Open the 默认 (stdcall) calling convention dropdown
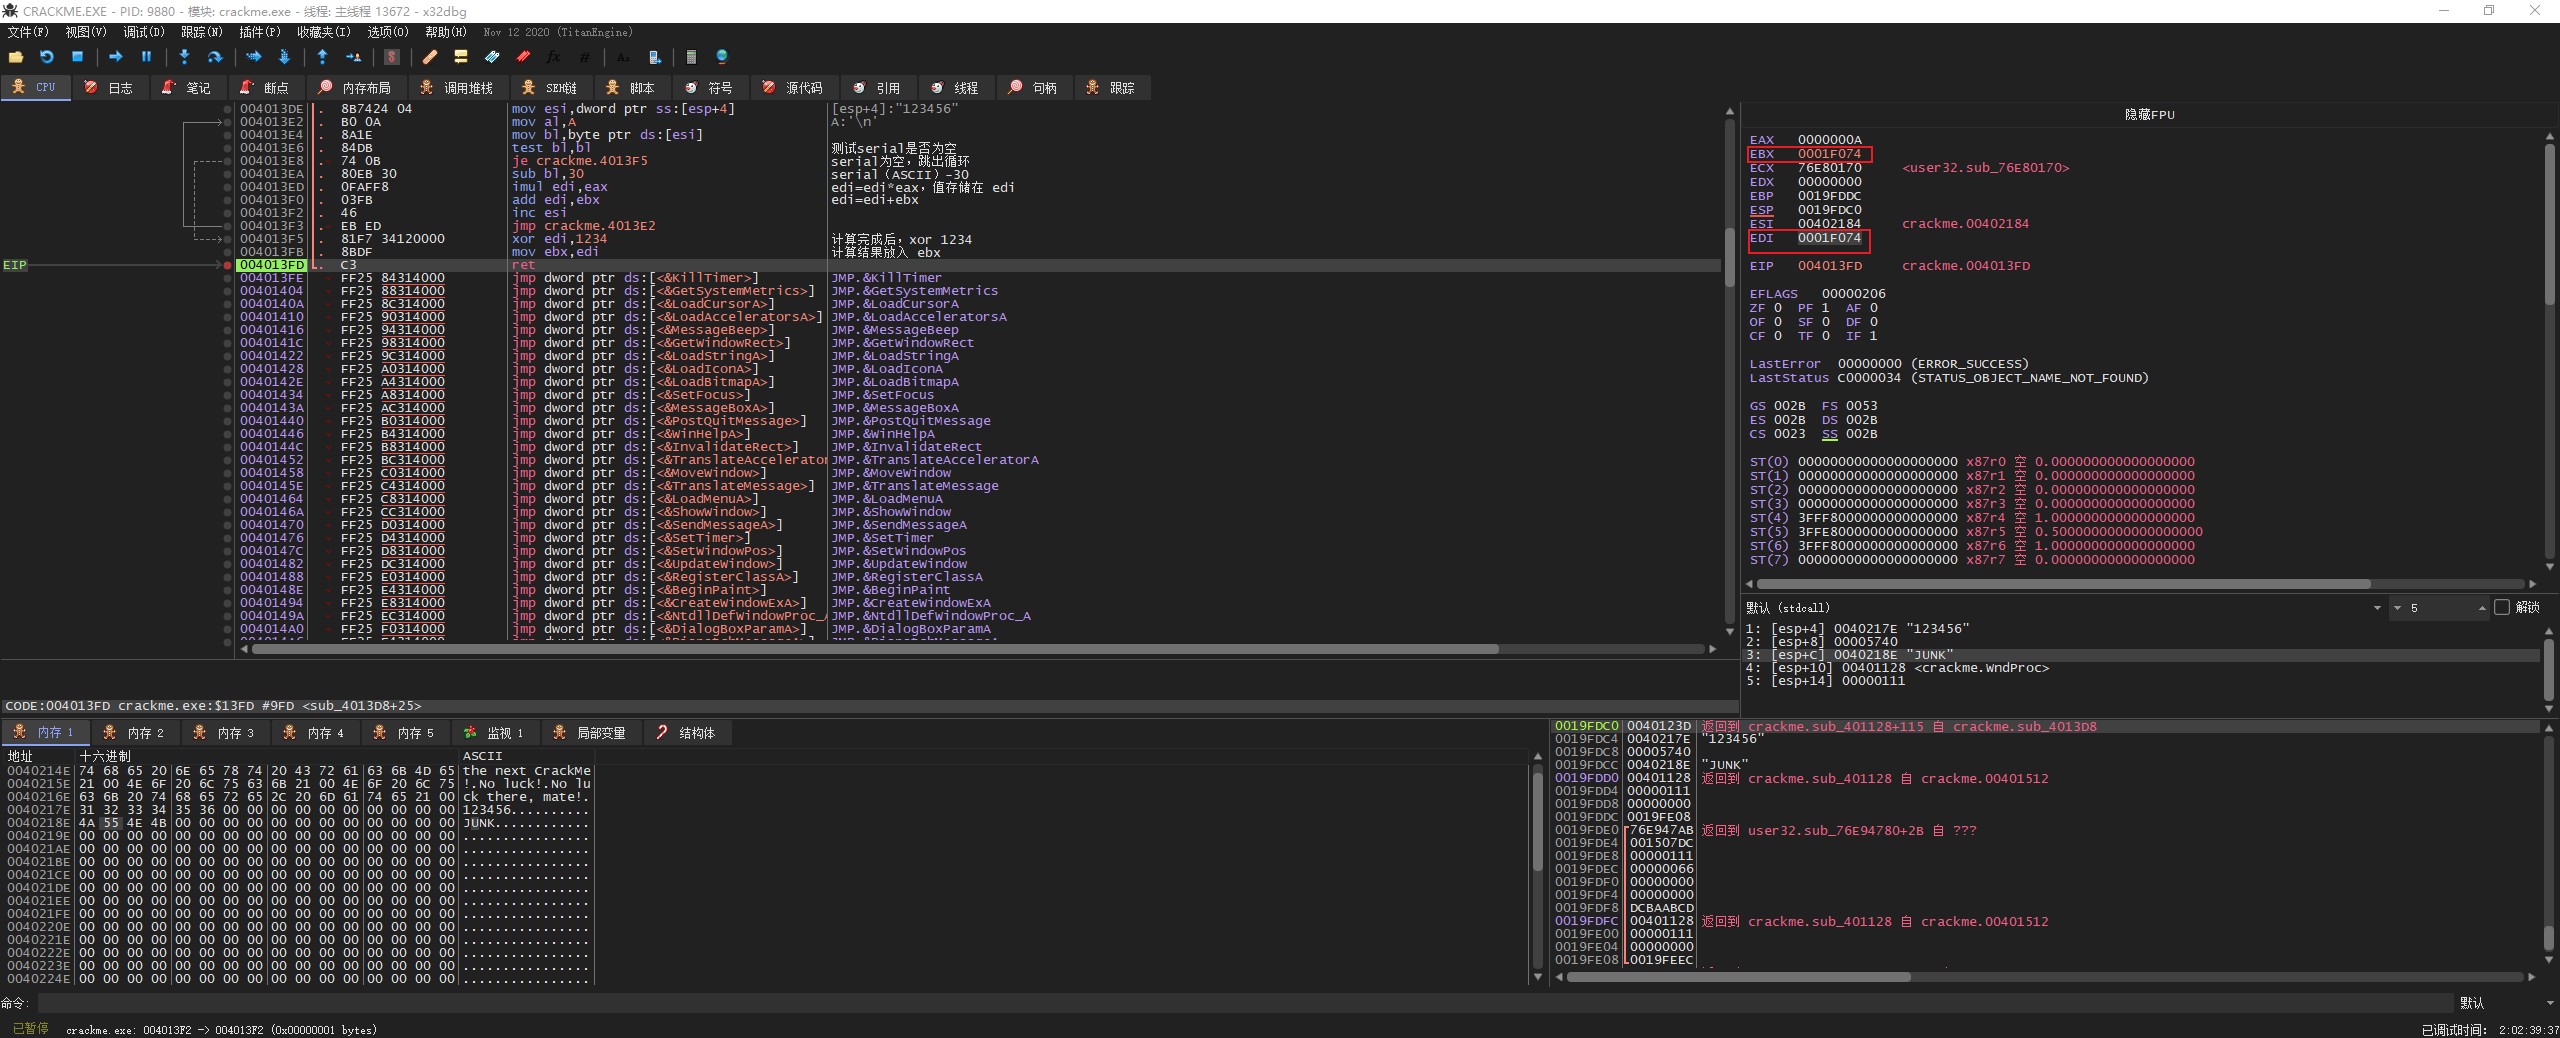2560x1038 pixels. click(x=2376, y=608)
